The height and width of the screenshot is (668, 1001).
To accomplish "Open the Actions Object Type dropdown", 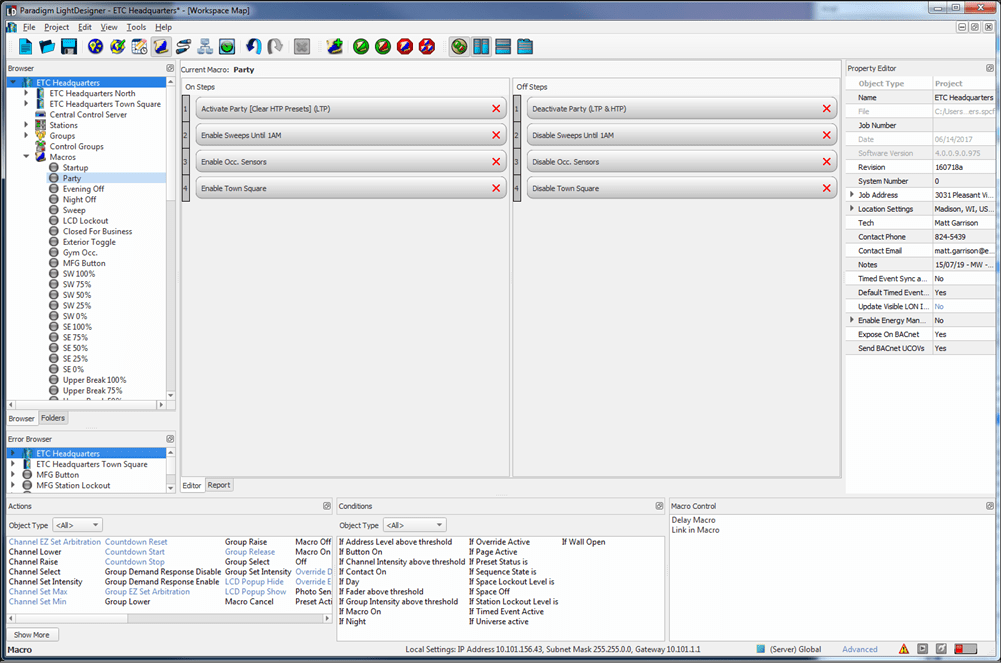I will [77, 525].
